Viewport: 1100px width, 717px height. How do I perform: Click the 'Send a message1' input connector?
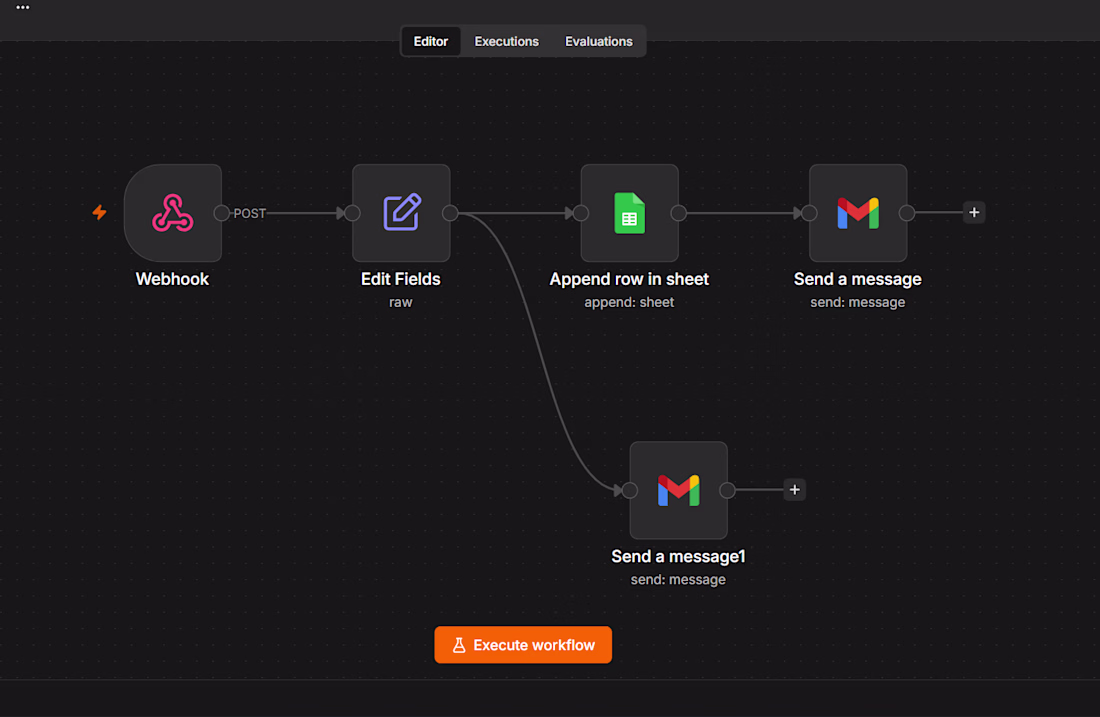point(630,490)
